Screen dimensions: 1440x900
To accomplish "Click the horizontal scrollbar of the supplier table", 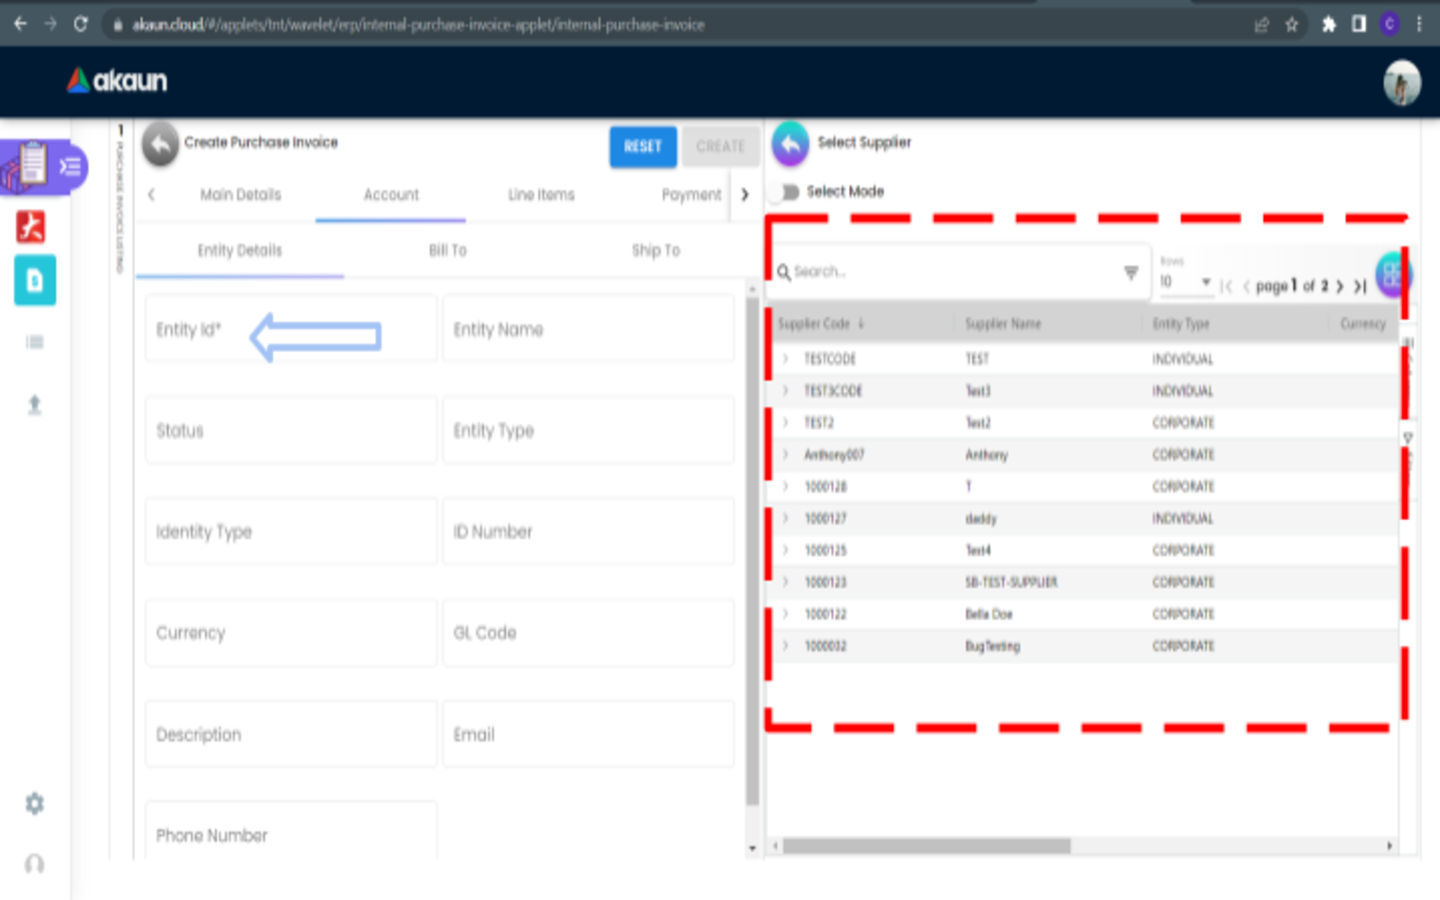I will (x=926, y=846).
